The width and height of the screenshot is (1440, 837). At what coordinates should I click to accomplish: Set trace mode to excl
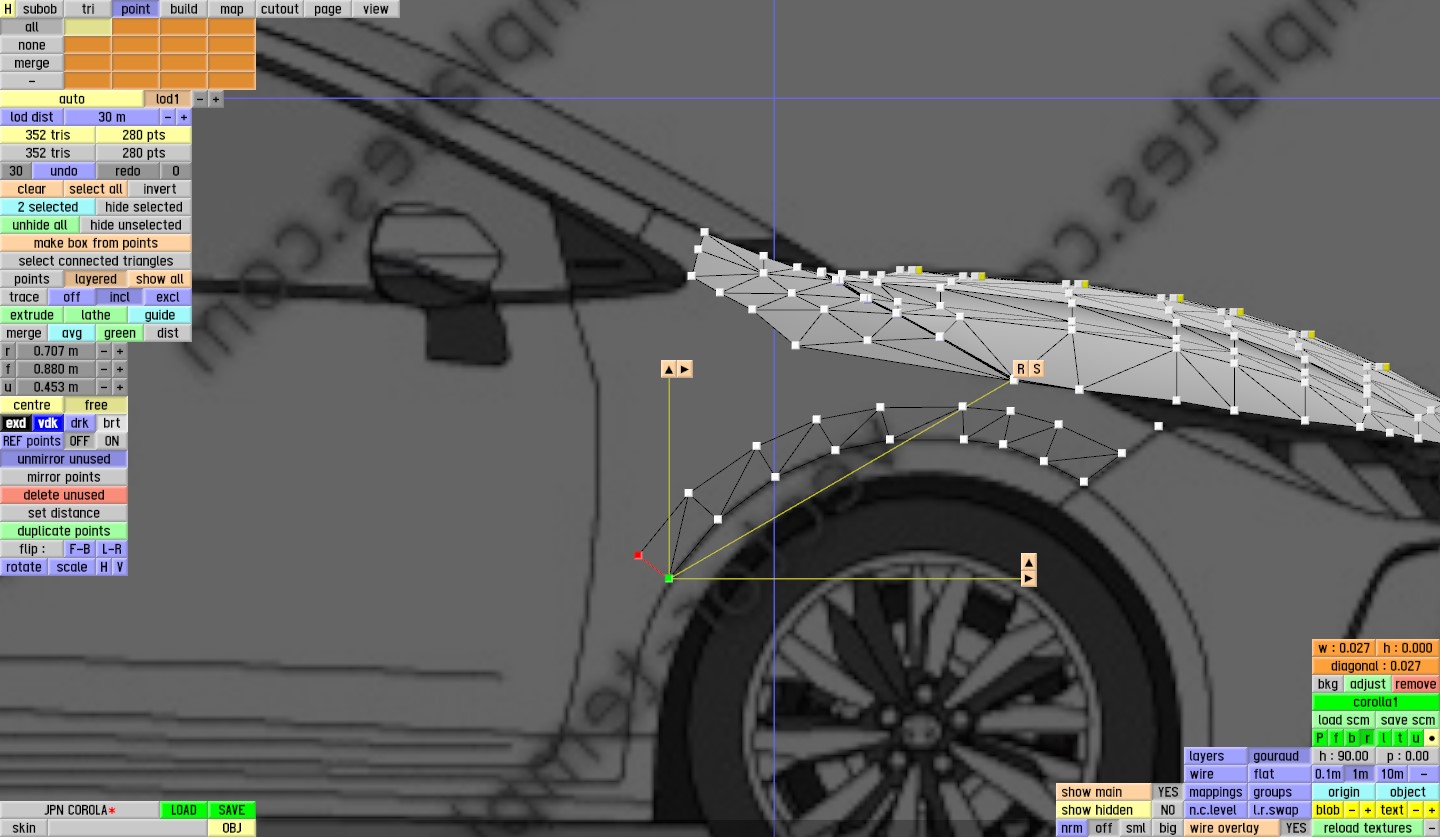point(168,297)
